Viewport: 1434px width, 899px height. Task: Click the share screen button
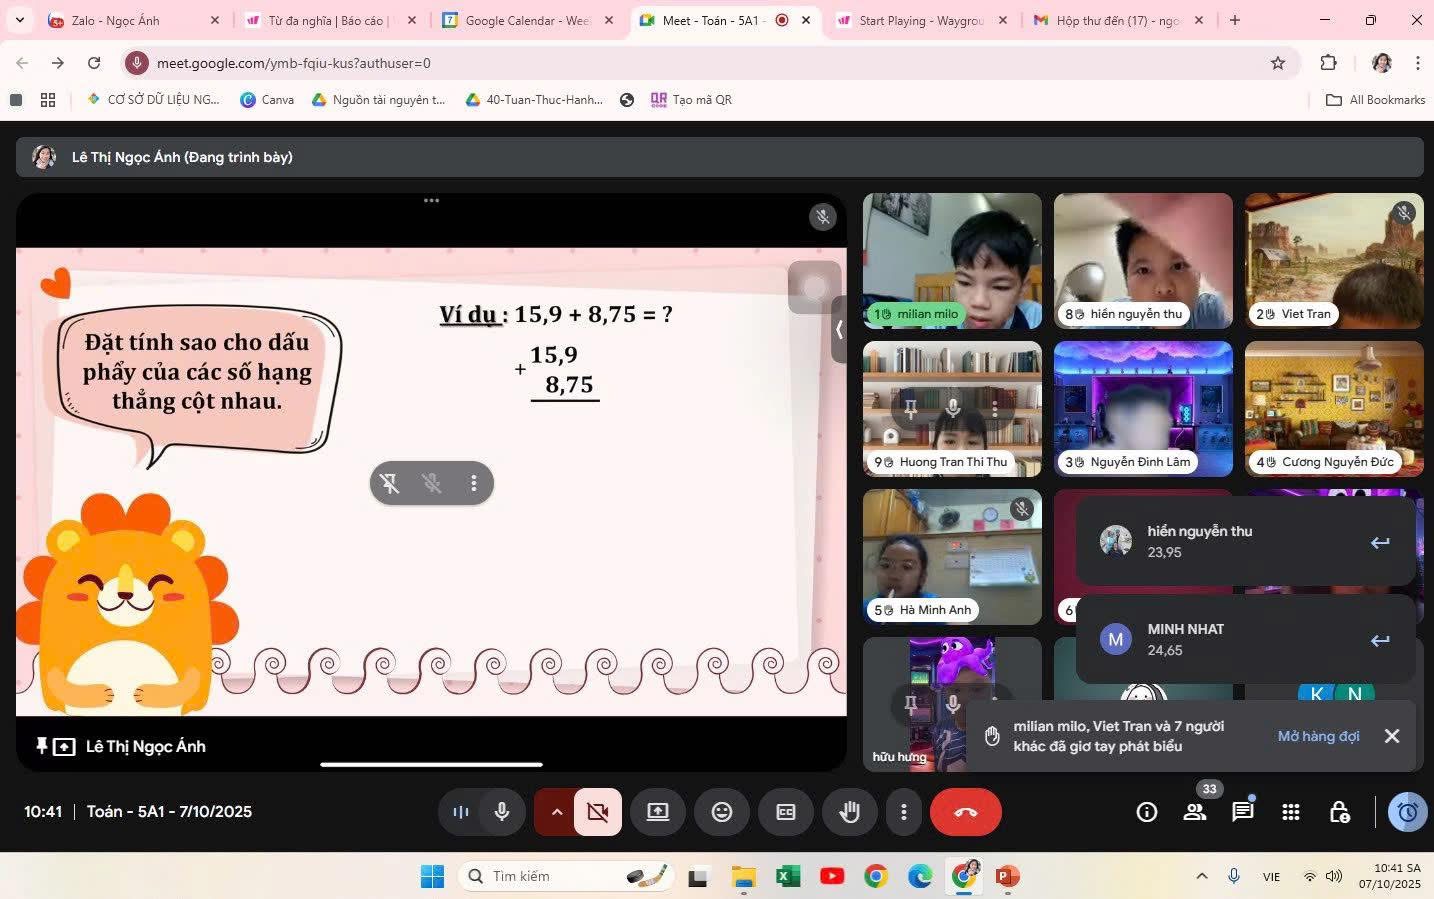[x=657, y=812]
